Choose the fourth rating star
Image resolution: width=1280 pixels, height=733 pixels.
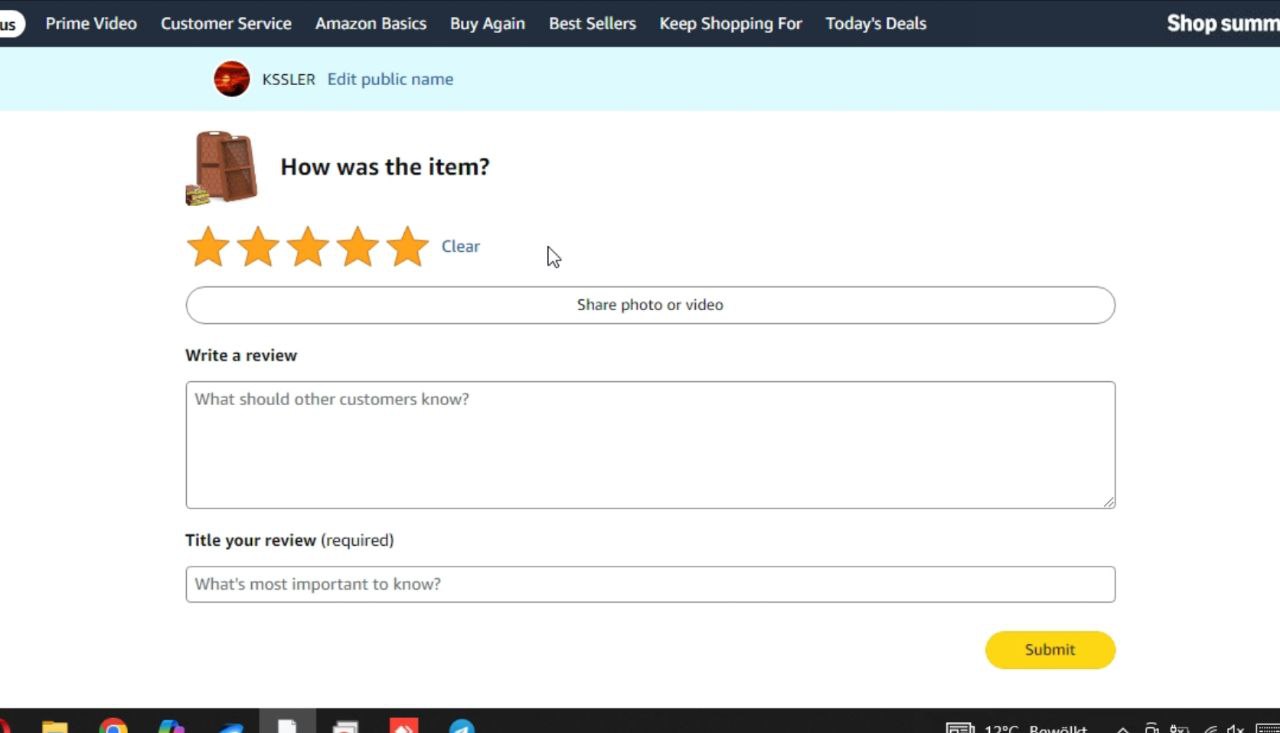tap(358, 247)
